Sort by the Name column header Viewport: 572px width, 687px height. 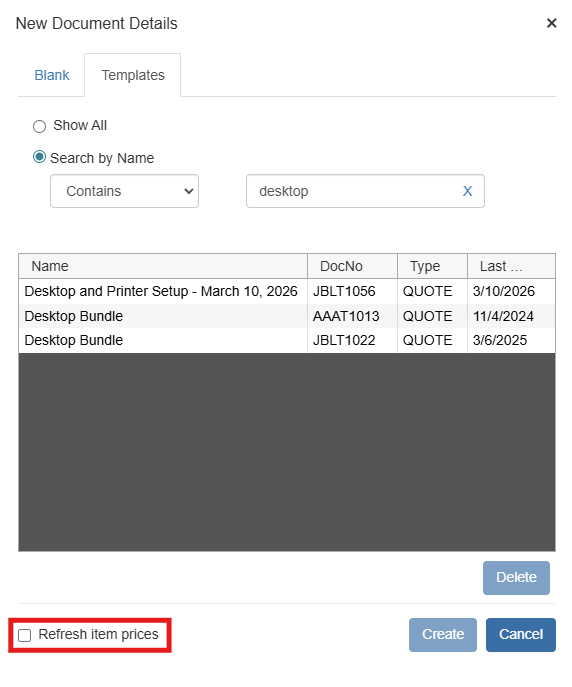coord(163,266)
